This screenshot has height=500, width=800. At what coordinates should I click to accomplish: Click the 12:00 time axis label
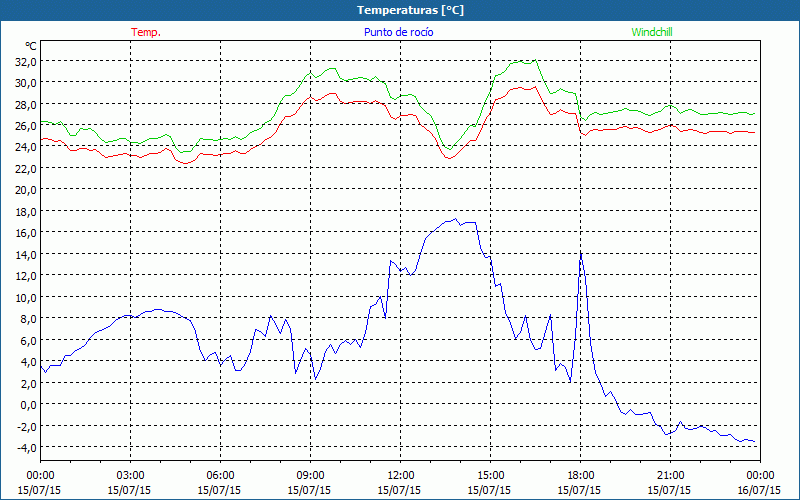(x=401, y=476)
